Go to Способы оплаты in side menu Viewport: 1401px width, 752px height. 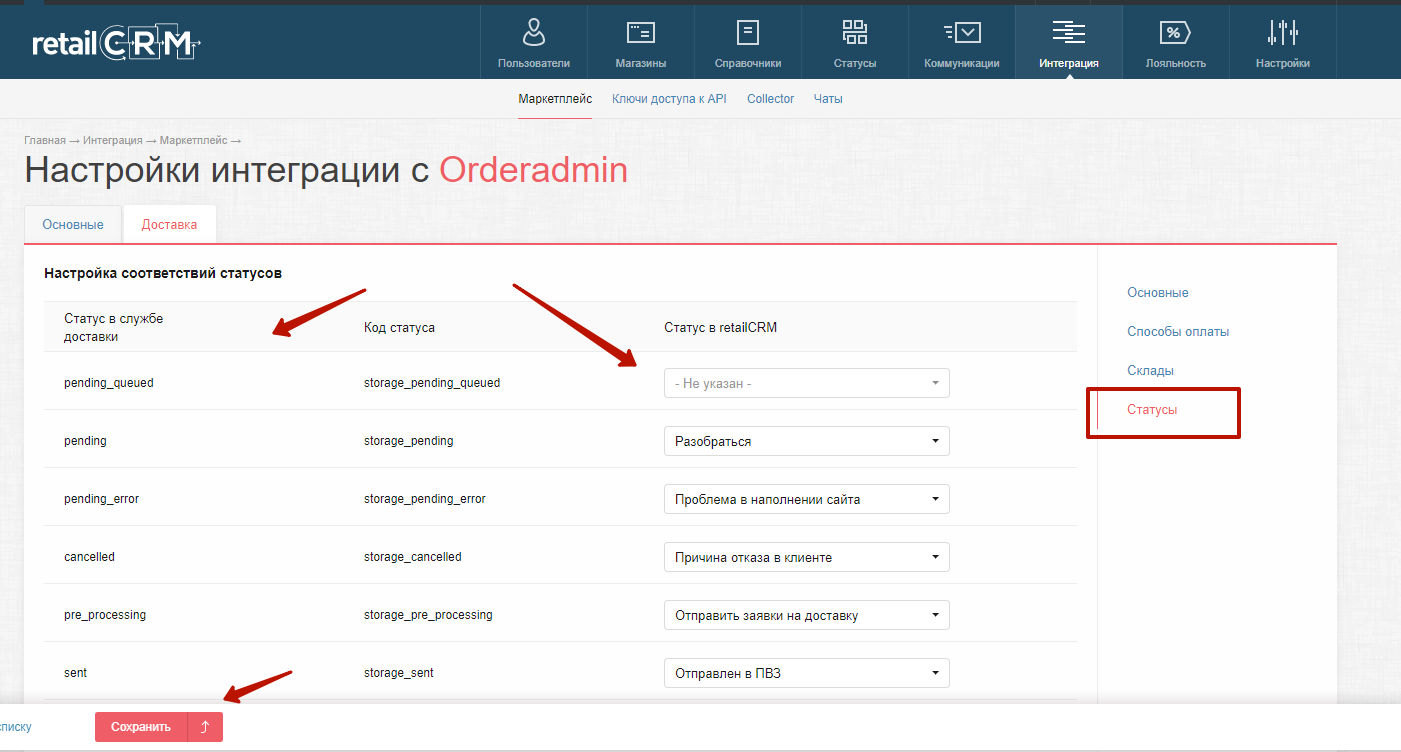pos(1178,332)
